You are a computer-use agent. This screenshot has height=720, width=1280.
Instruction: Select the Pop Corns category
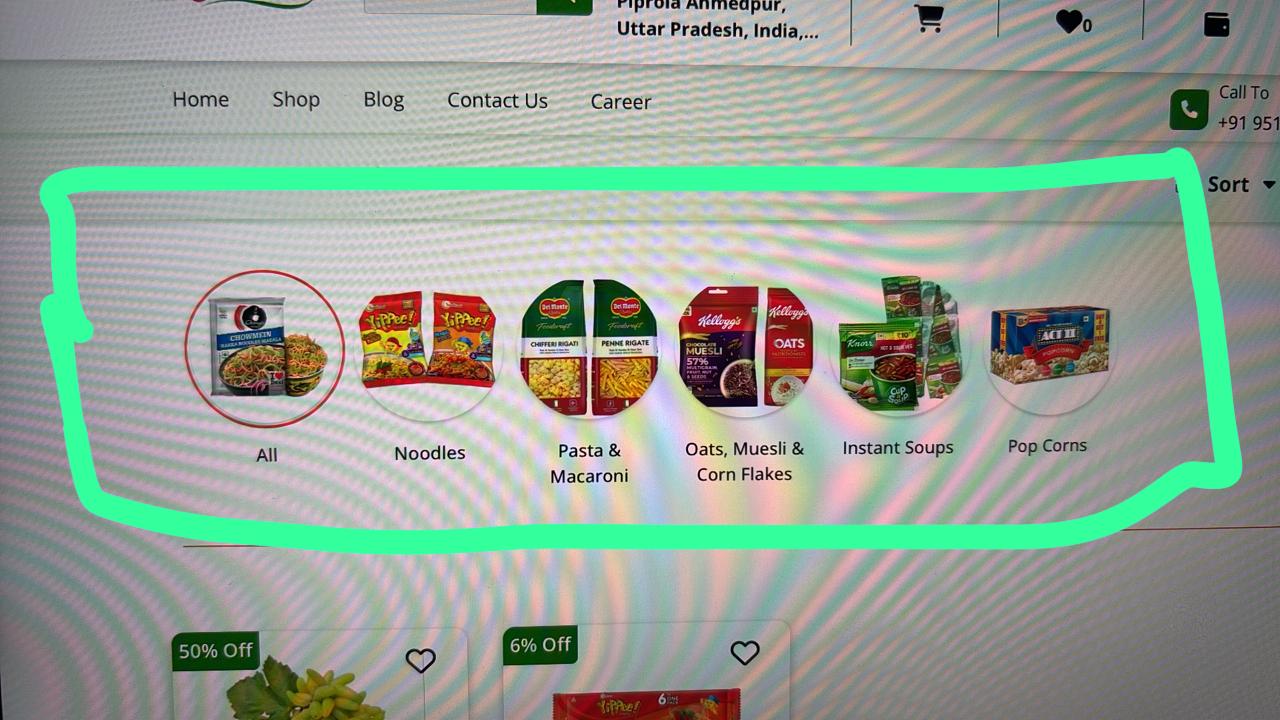(1048, 347)
